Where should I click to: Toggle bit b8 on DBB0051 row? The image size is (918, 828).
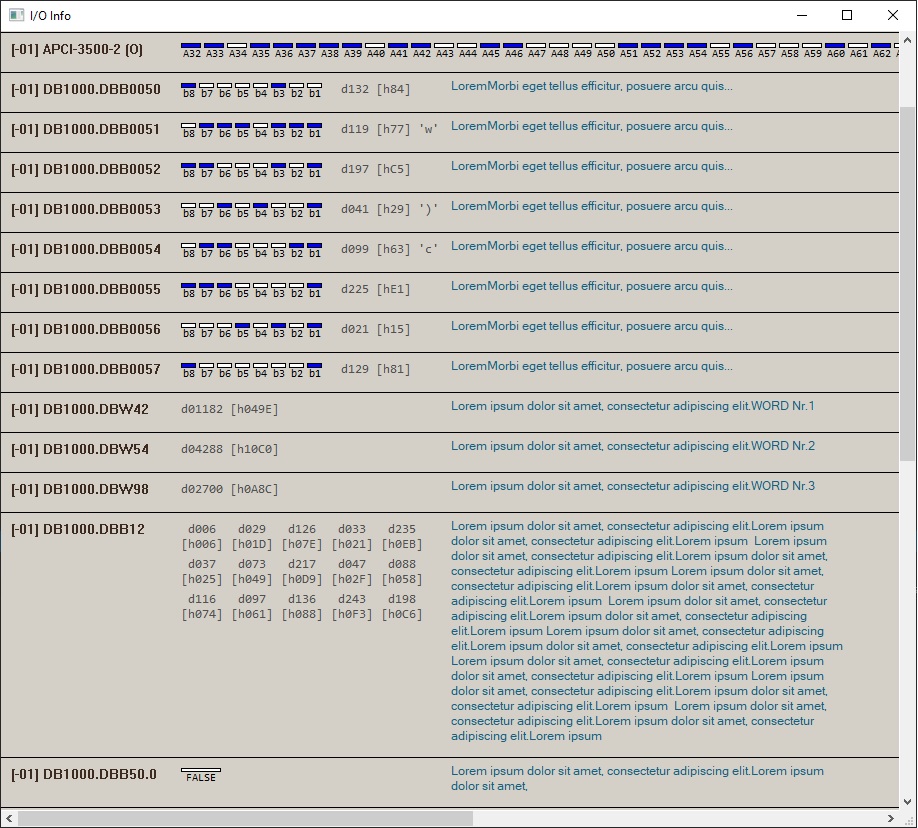coord(188,123)
